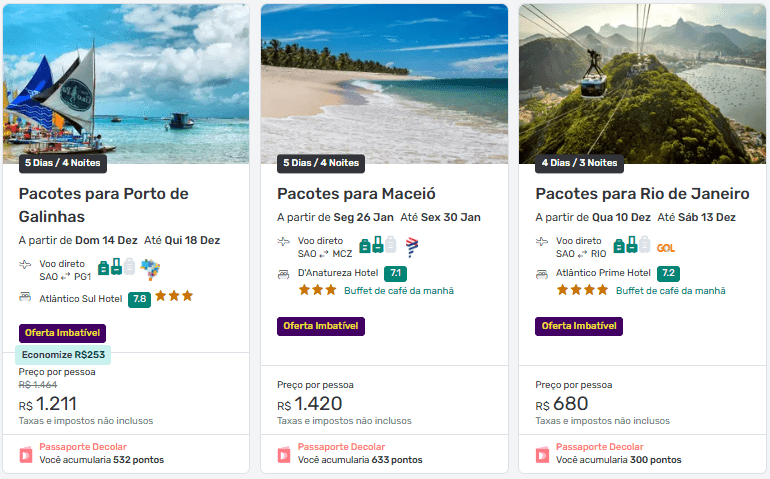Click the GOL airline logo

pos(666,246)
